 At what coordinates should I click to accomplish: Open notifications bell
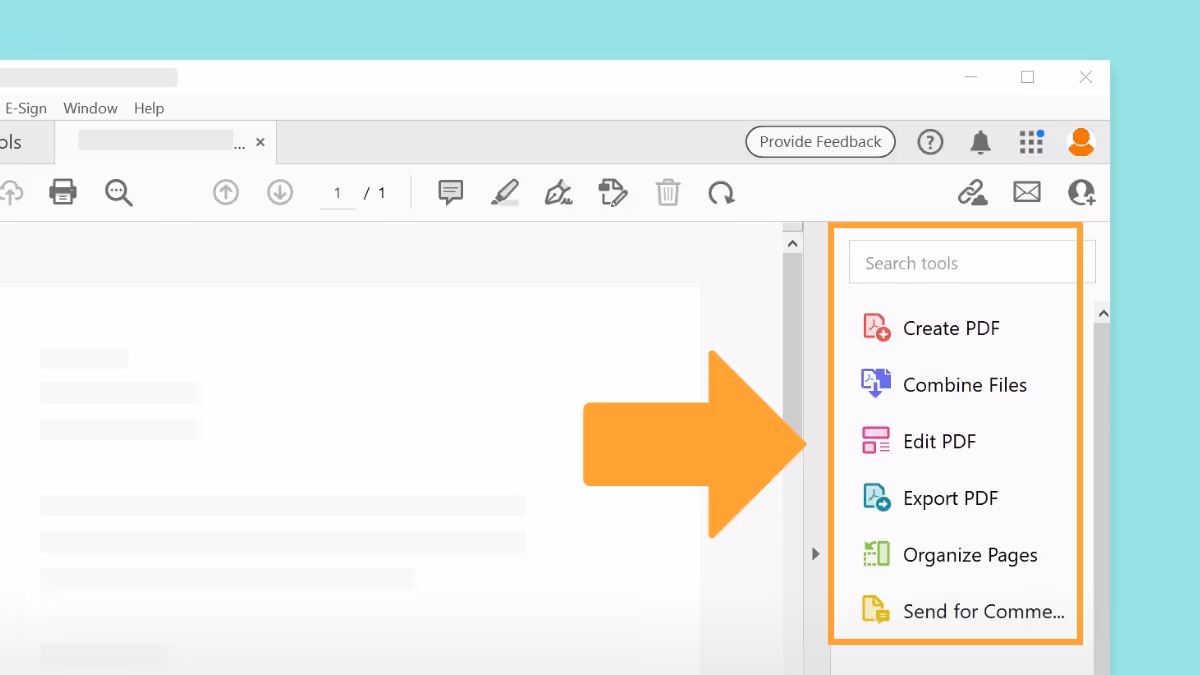pyautogui.click(x=980, y=142)
